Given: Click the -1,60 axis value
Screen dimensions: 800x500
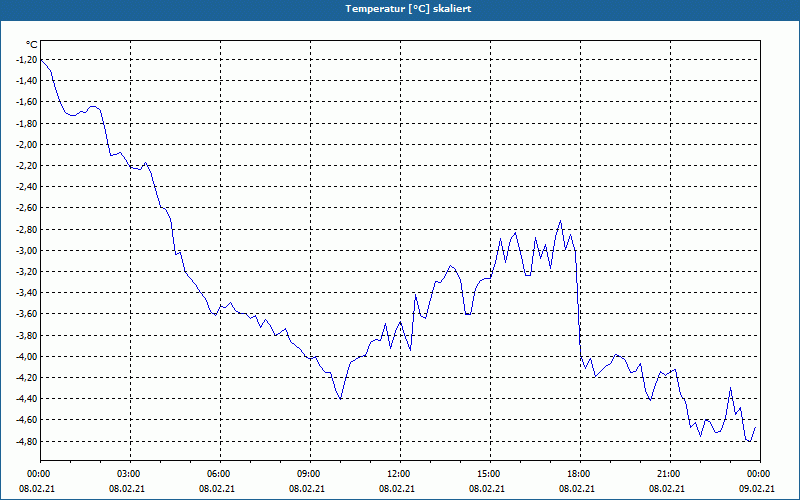Looking at the screenshot, I should coord(27,102).
